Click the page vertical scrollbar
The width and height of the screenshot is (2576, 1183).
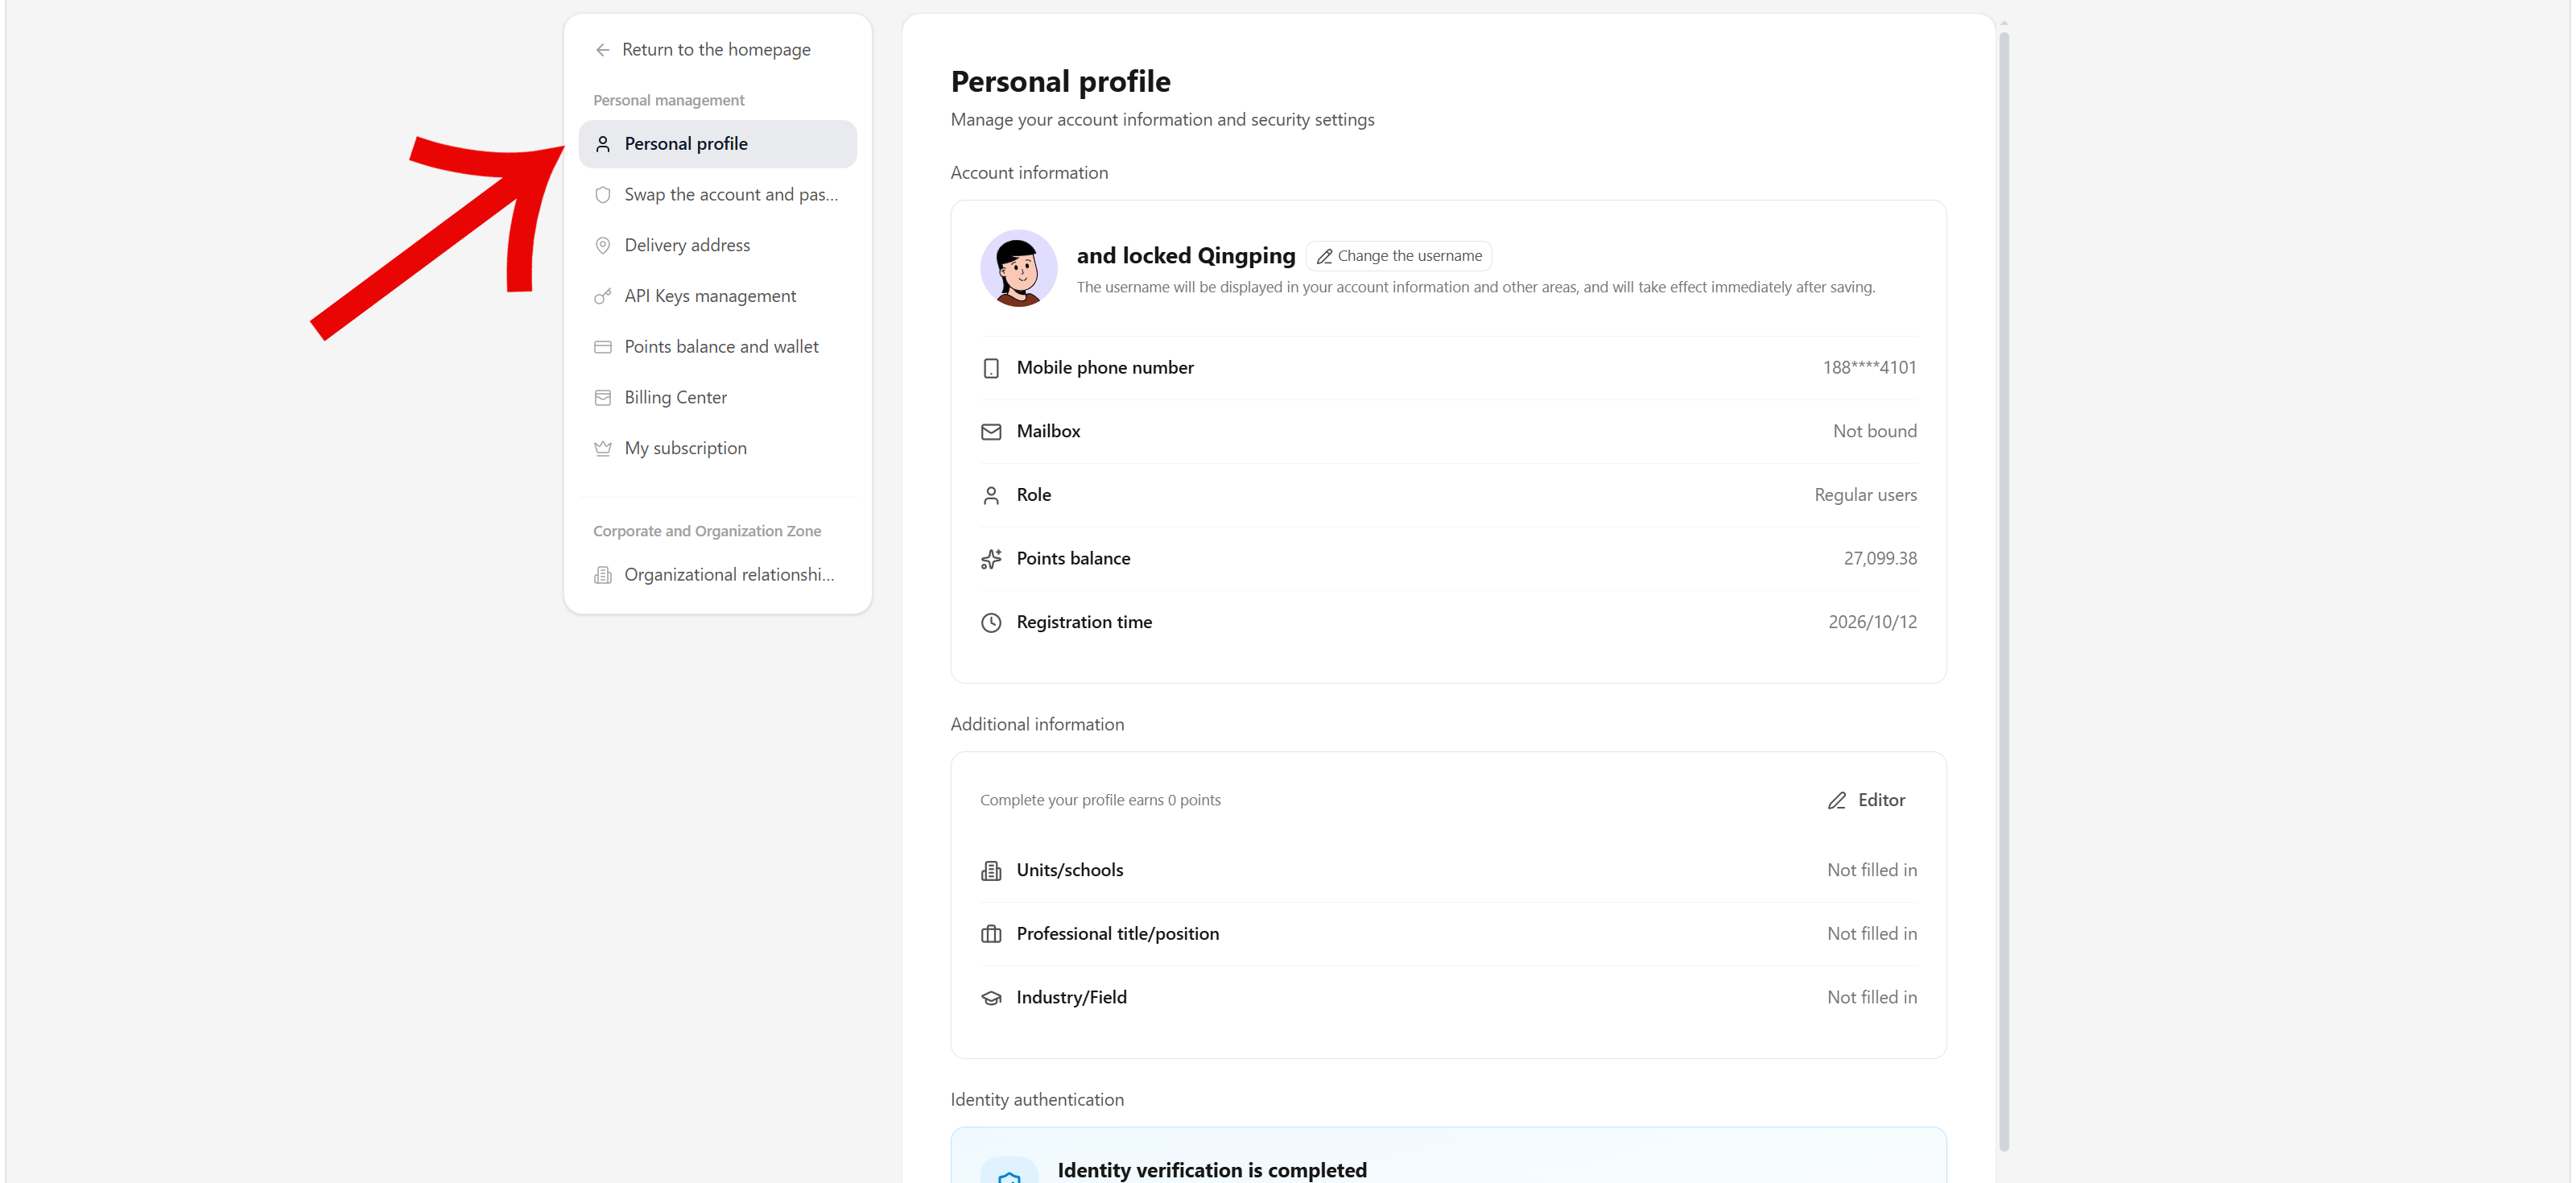2003,592
